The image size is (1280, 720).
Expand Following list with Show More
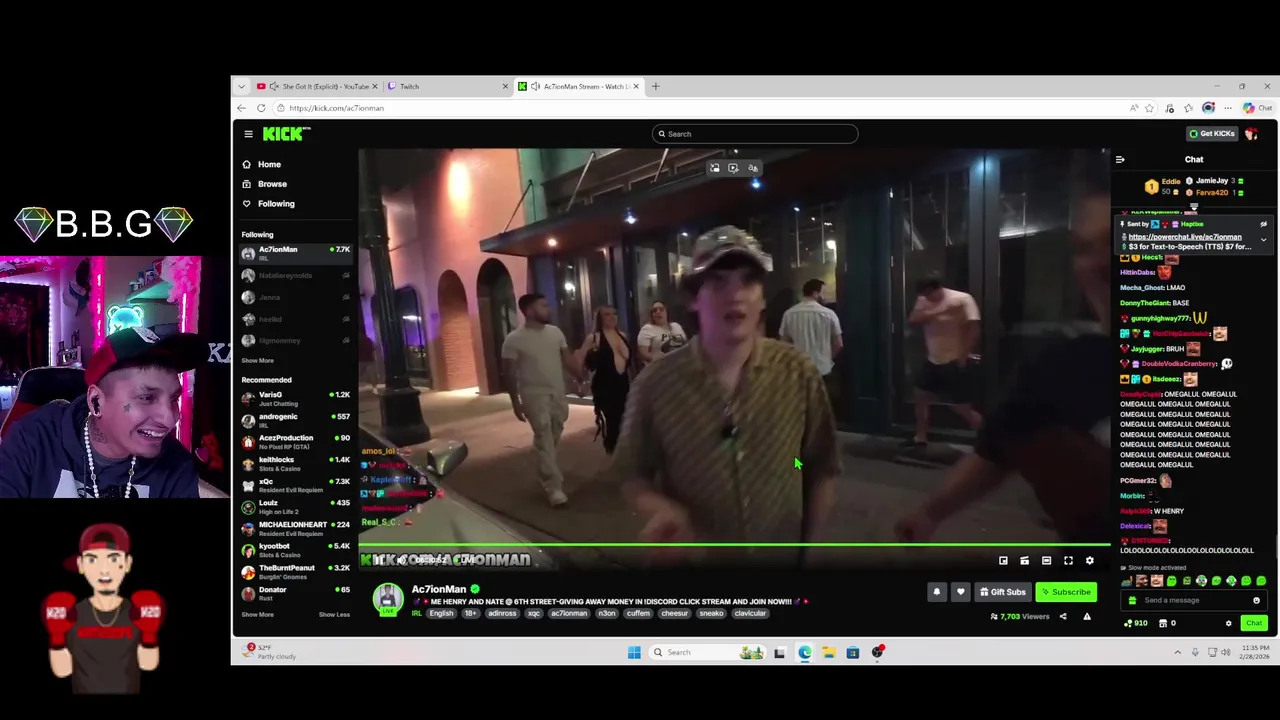coord(257,361)
